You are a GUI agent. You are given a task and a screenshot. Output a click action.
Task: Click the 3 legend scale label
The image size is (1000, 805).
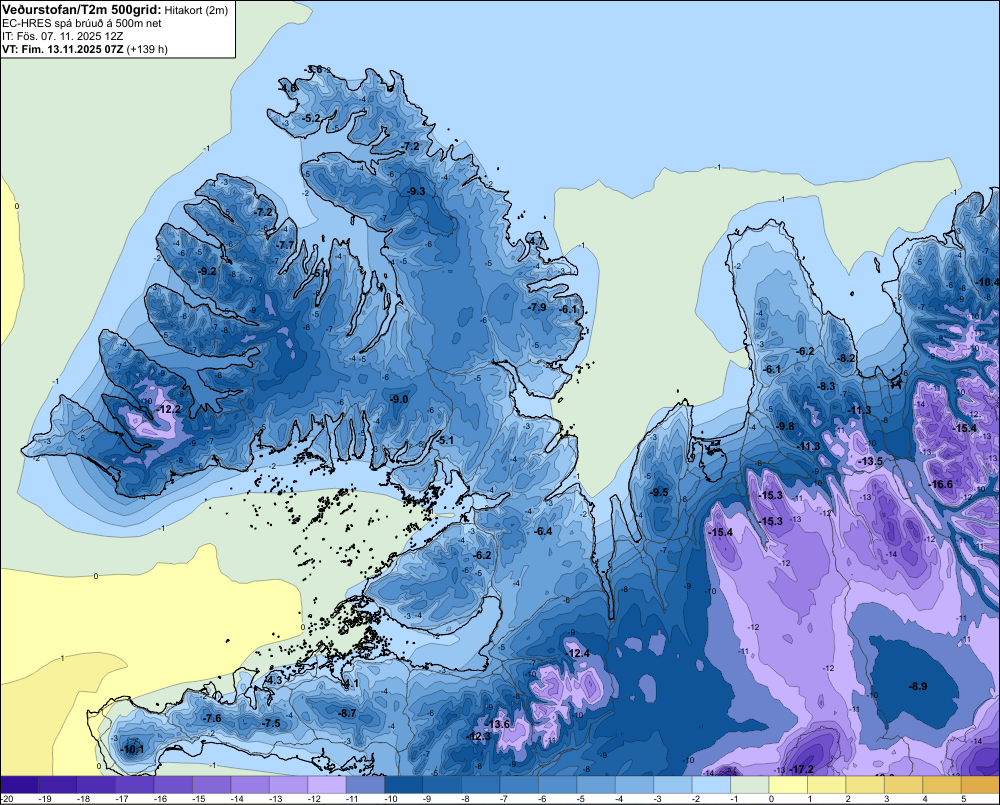tap(886, 799)
